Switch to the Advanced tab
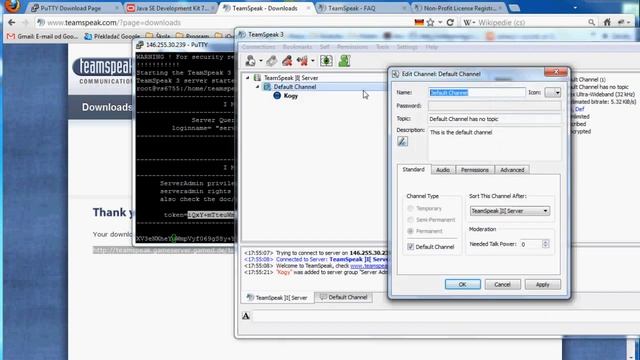The height and width of the screenshot is (360, 640). (512, 170)
